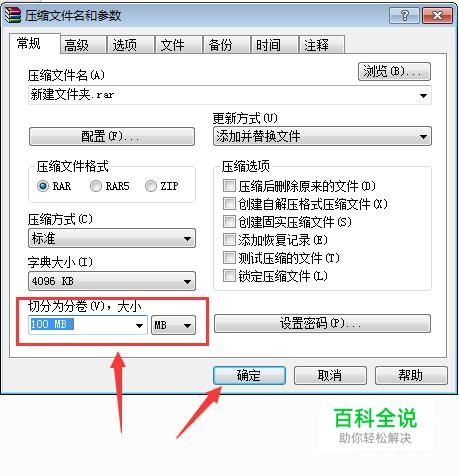The height and width of the screenshot is (476, 459).
Task: Toggle 添加恢复记录 checkbox
Action: (229, 240)
